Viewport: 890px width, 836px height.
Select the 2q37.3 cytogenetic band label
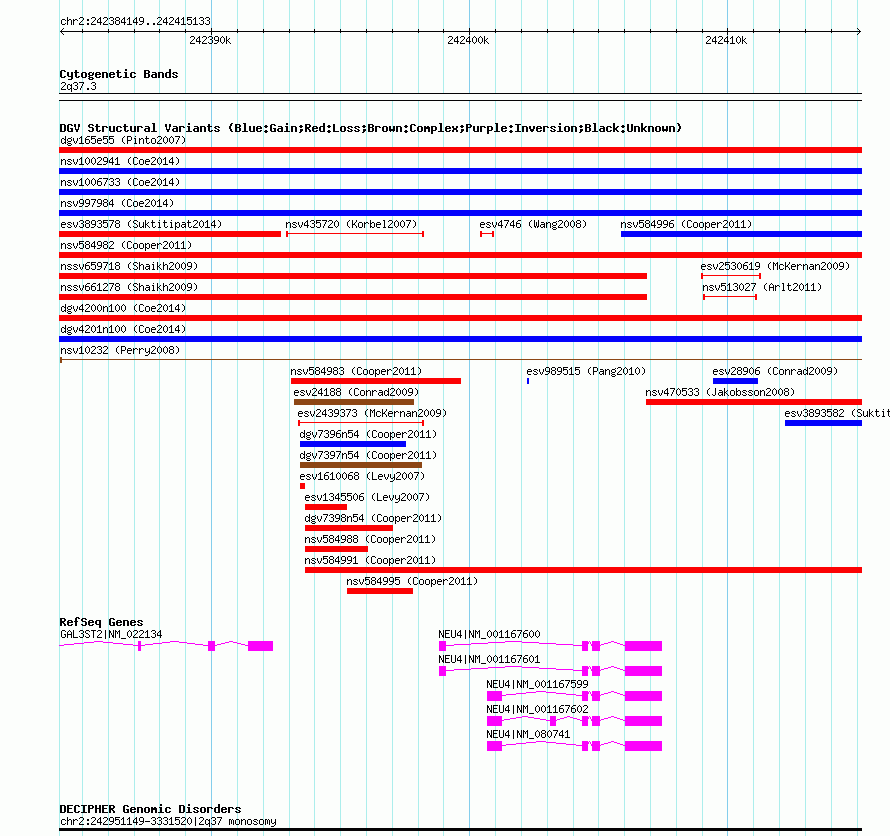click(x=78, y=86)
